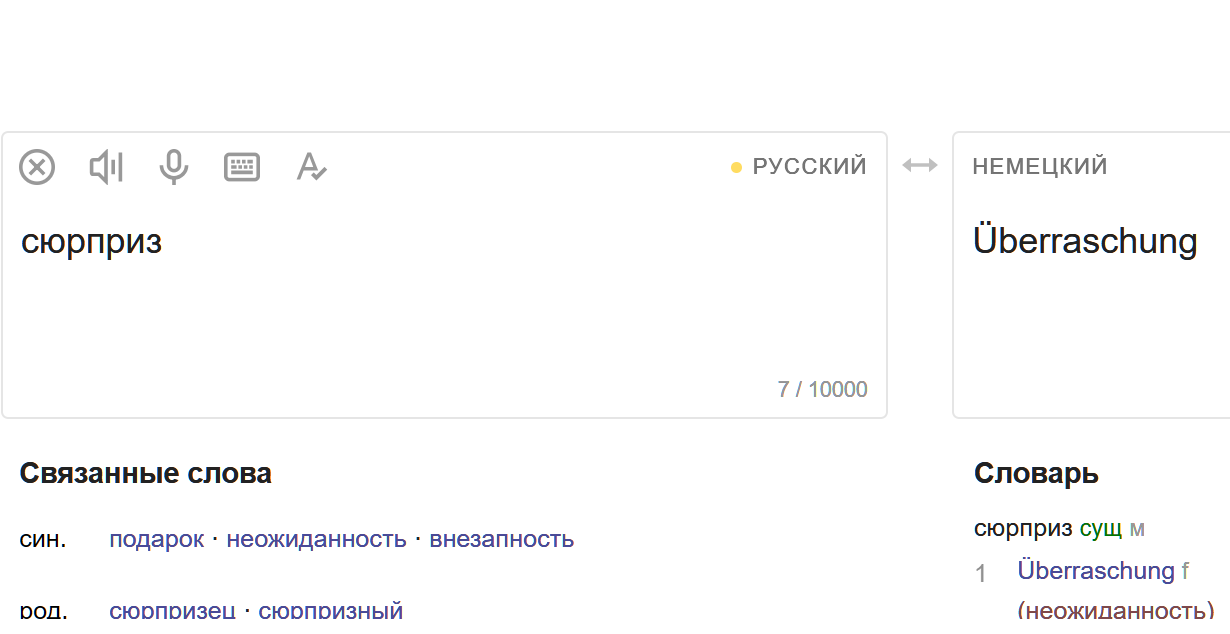Screen dimensions: 1230x634
Task: Click the Связанные слова heading
Action: click(x=146, y=474)
